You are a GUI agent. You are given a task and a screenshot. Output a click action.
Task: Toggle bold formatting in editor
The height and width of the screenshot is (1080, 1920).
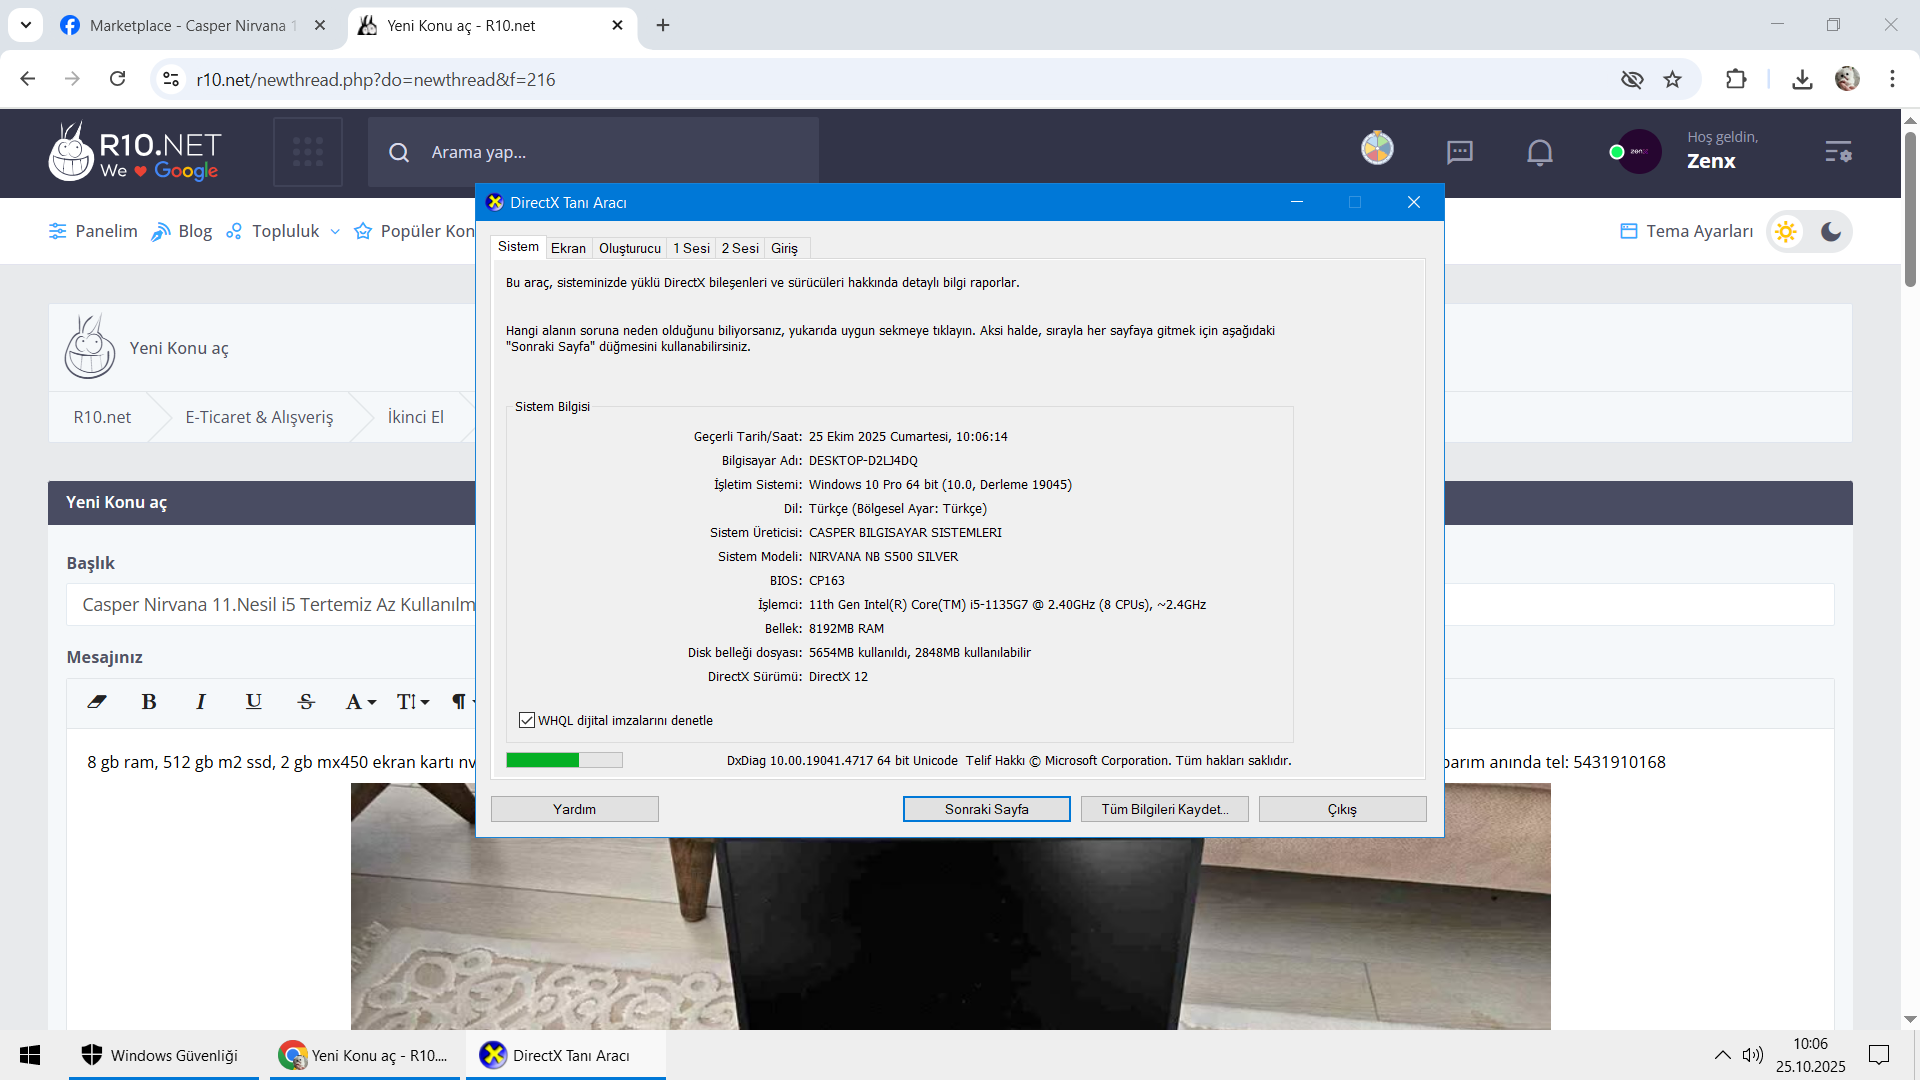click(x=149, y=702)
